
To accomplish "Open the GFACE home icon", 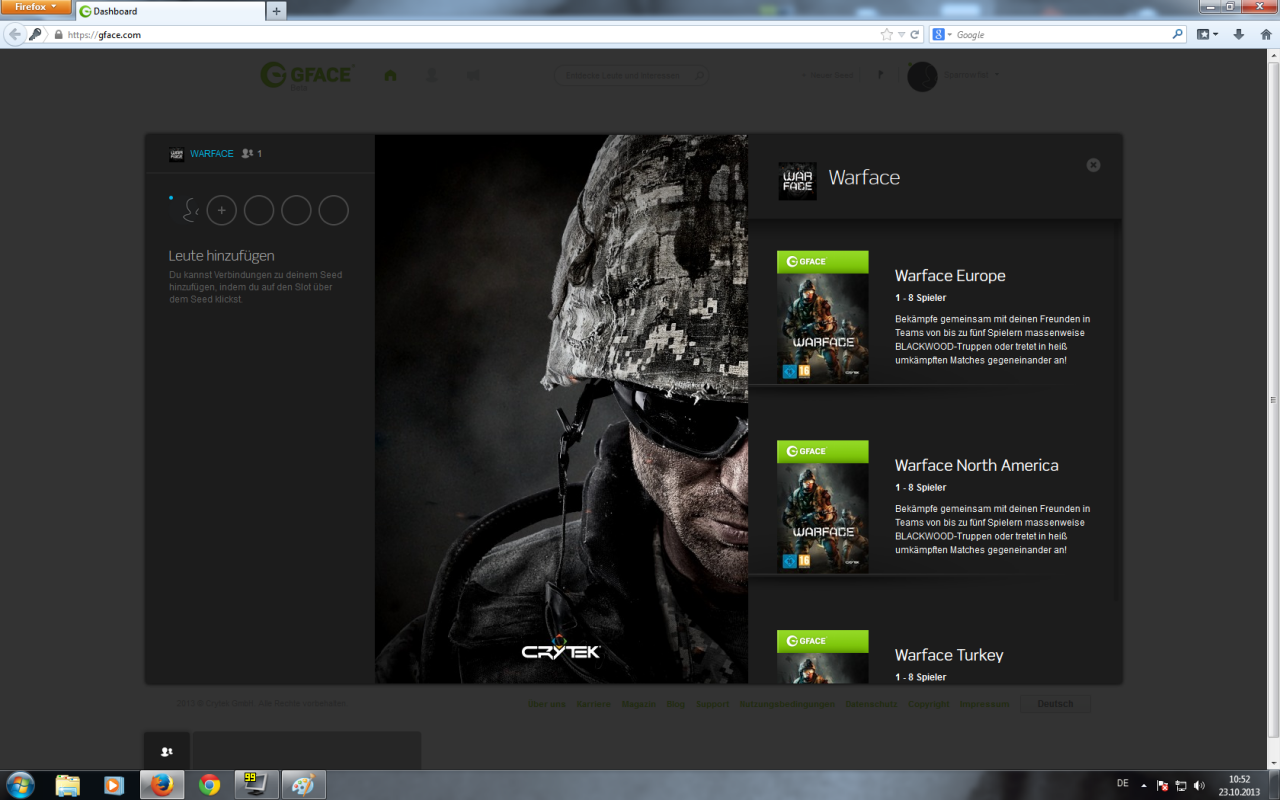I will pyautogui.click(x=390, y=75).
